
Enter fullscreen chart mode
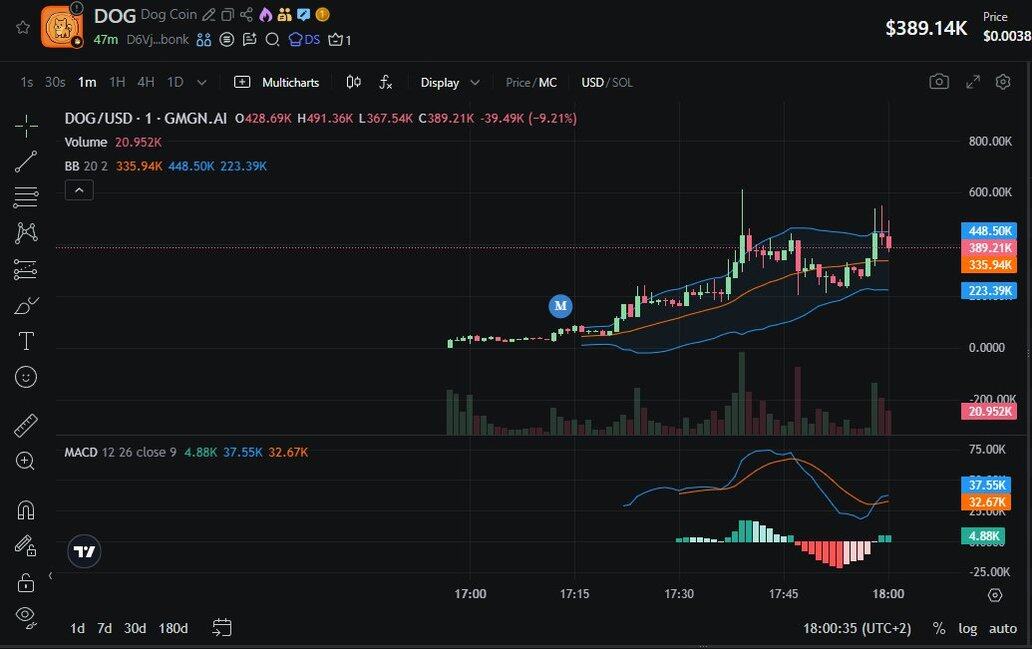click(x=972, y=82)
